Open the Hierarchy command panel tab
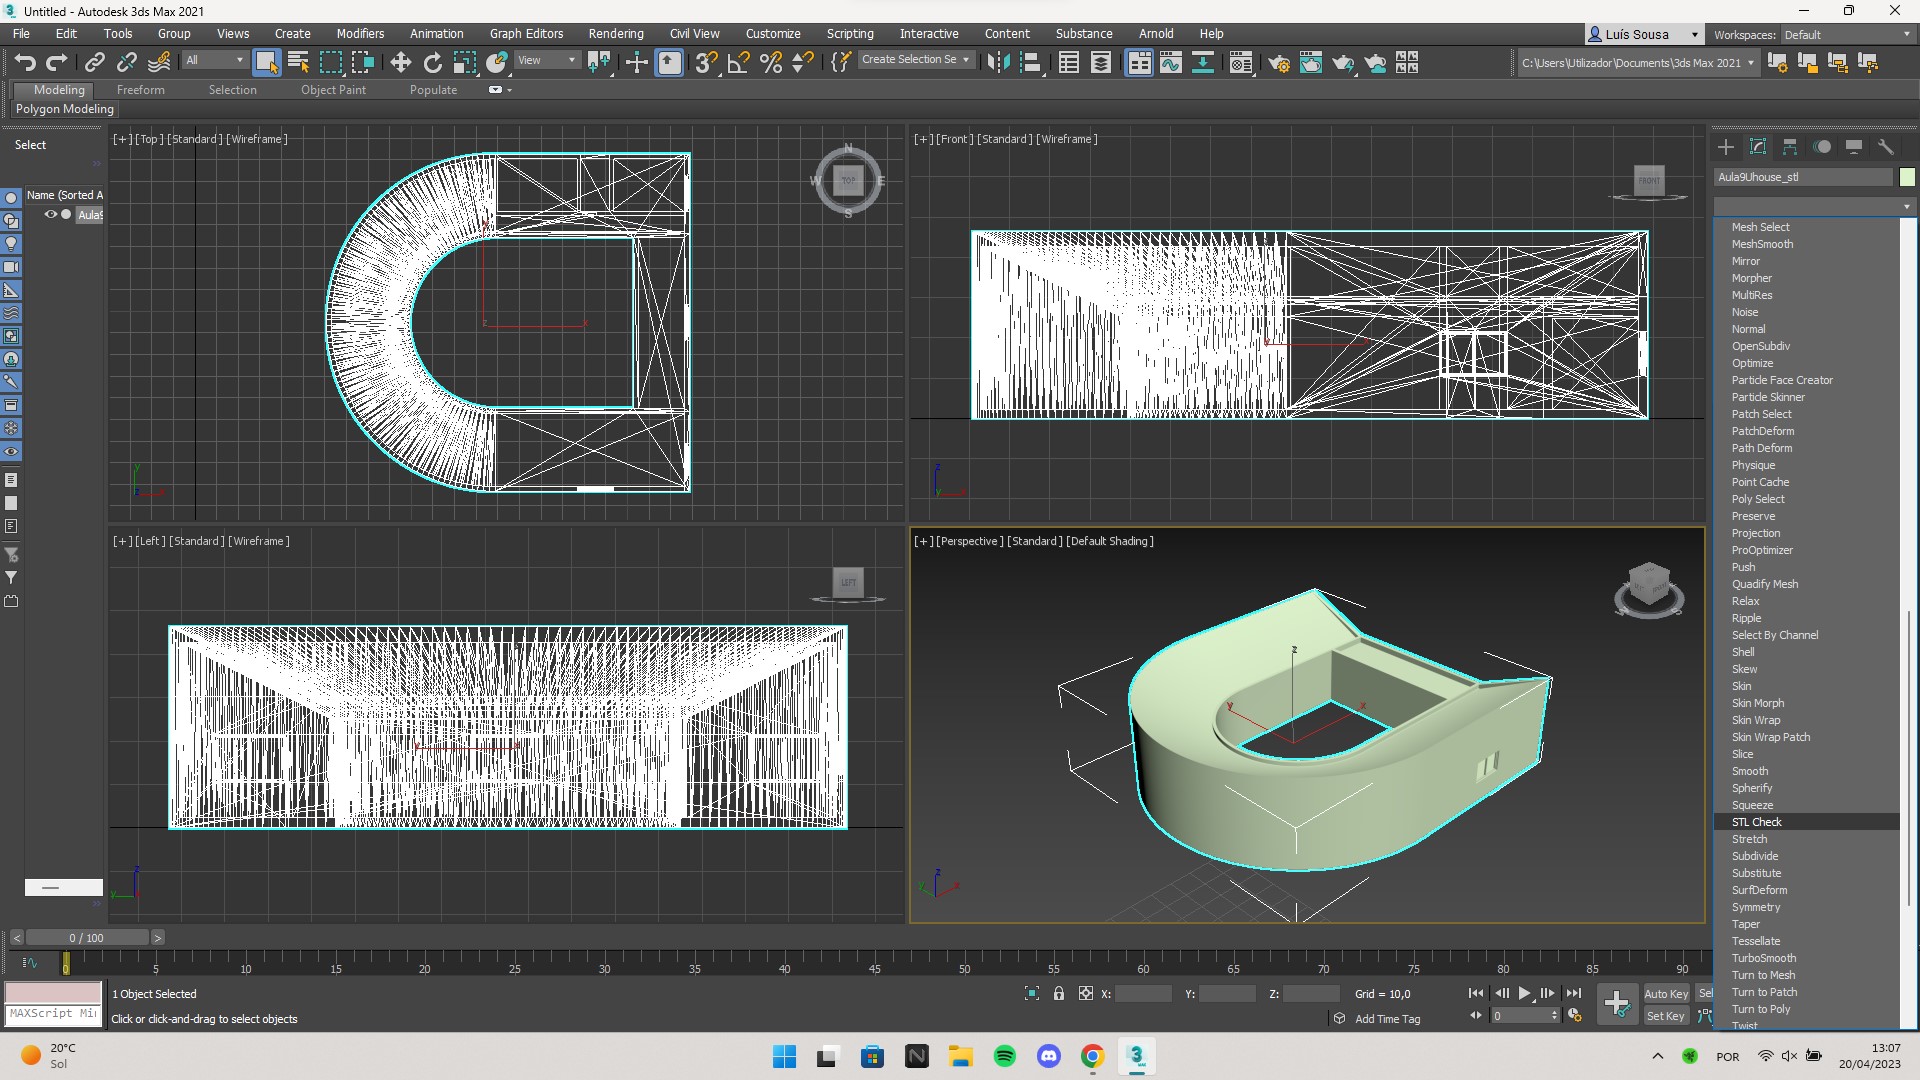This screenshot has width=1920, height=1080. 1790,147
